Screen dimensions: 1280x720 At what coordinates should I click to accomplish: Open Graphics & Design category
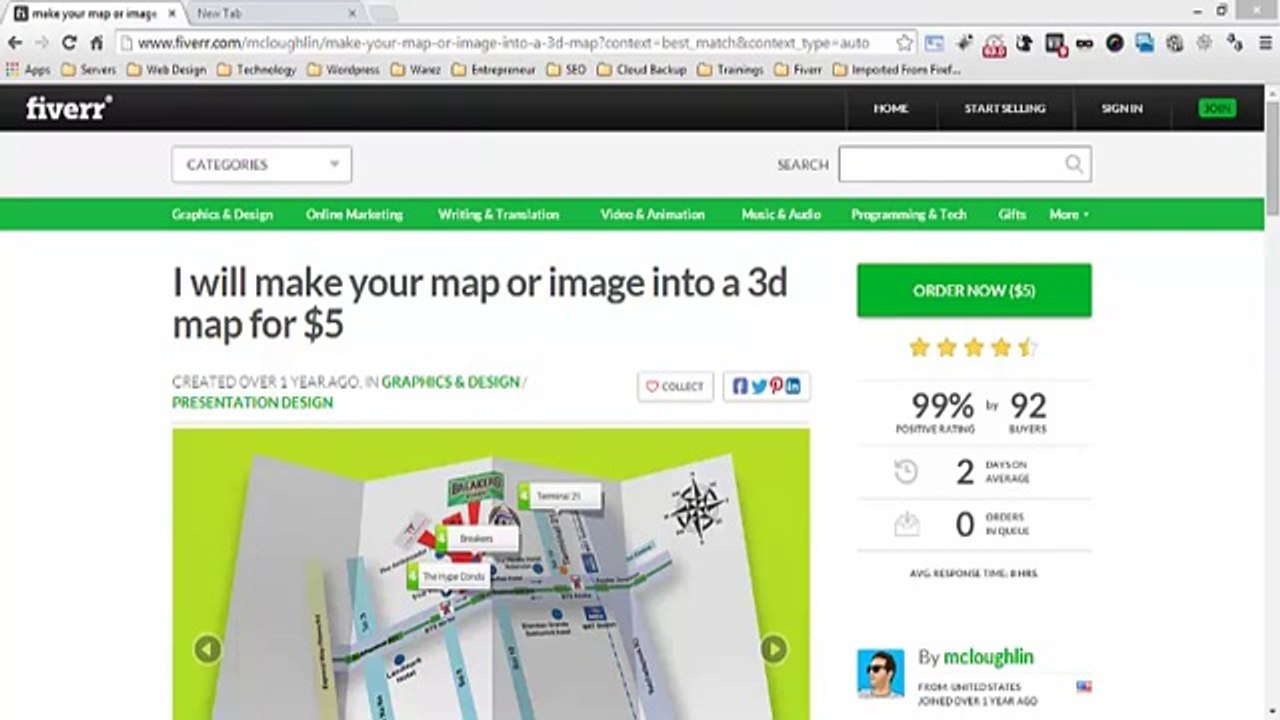tap(222, 214)
